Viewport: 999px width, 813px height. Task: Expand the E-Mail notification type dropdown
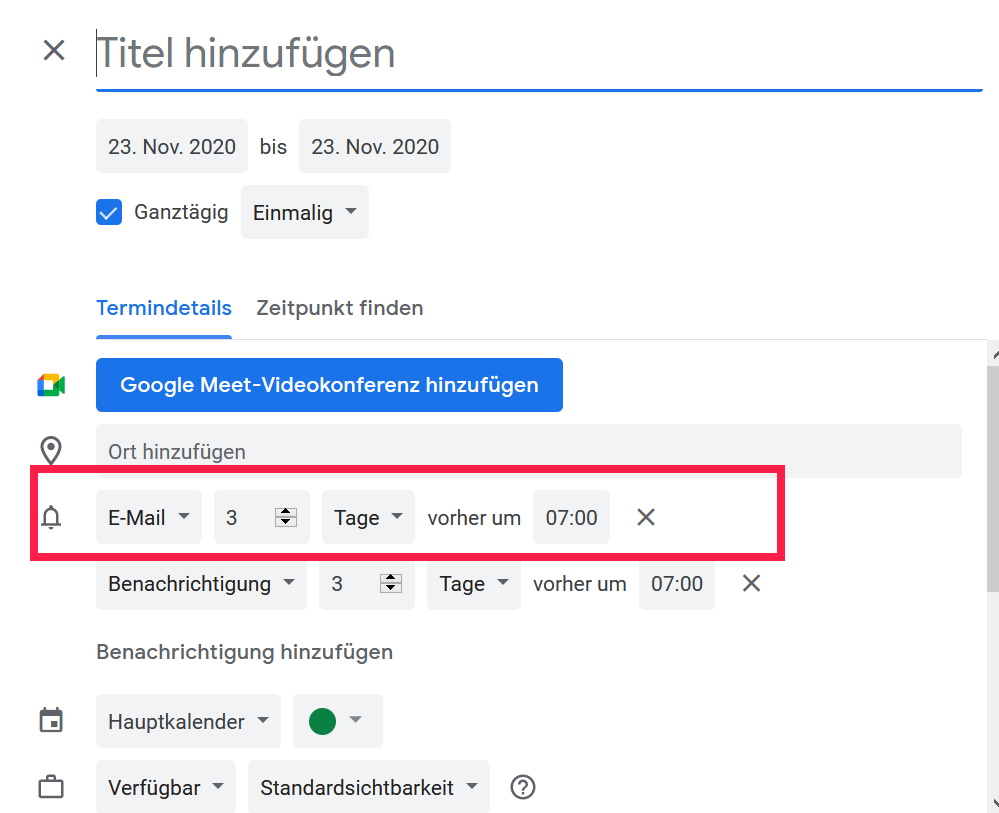pos(149,517)
